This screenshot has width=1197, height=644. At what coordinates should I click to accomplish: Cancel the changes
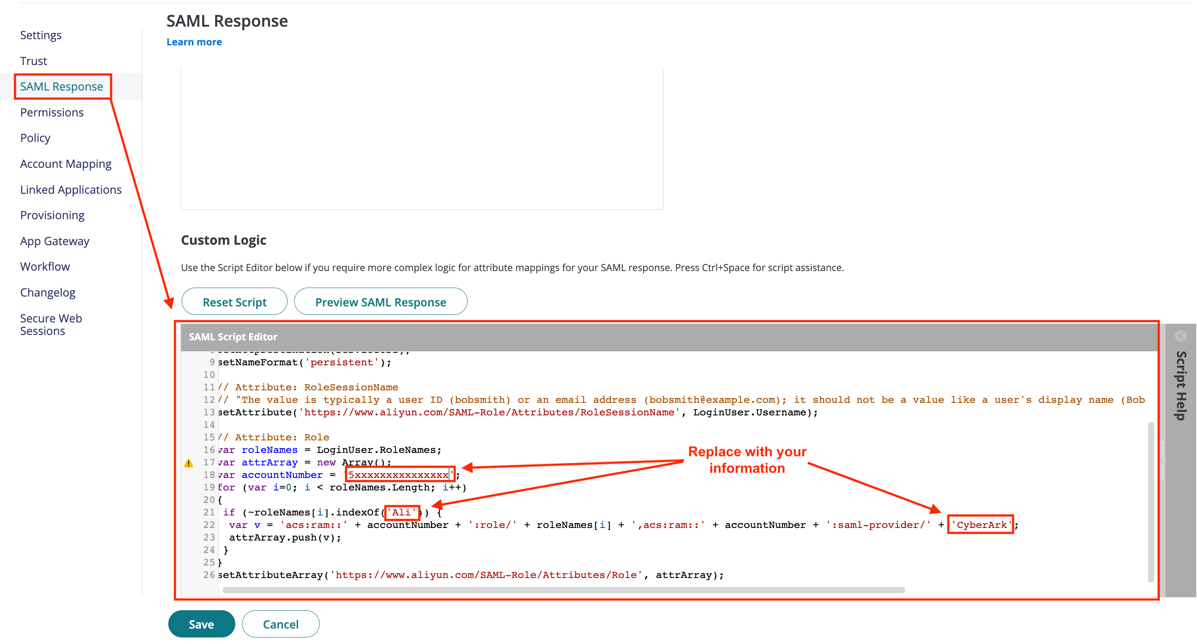(281, 624)
